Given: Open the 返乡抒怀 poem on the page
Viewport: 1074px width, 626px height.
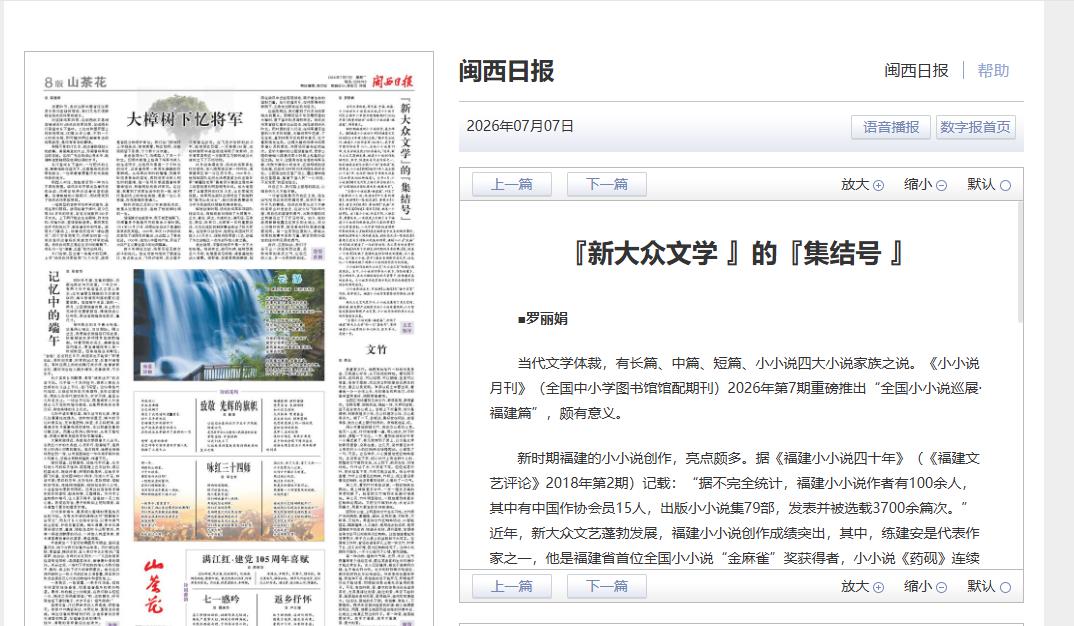Looking at the screenshot, I should pyautogui.click(x=293, y=599).
